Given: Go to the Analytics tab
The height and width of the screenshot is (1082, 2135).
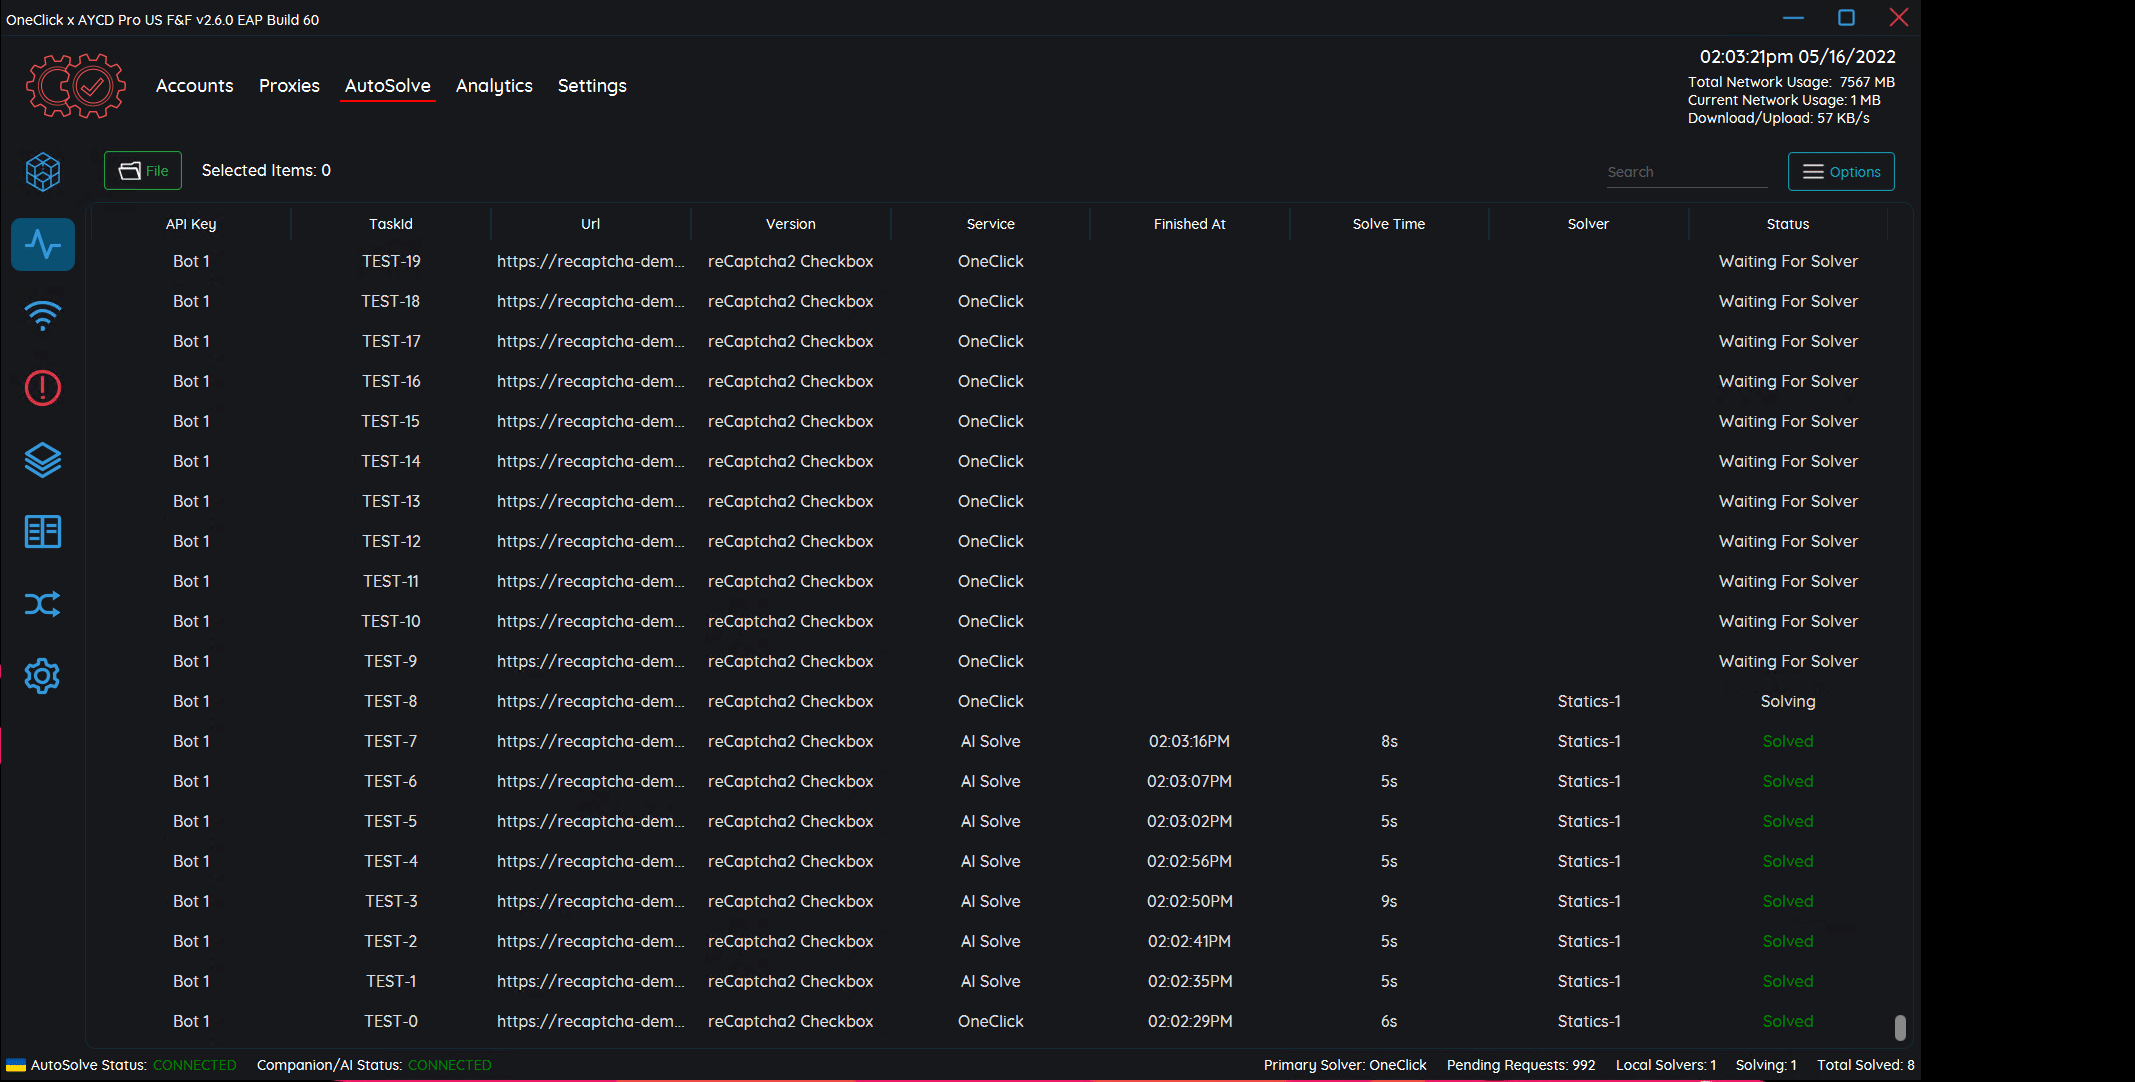Looking at the screenshot, I should pos(494,86).
